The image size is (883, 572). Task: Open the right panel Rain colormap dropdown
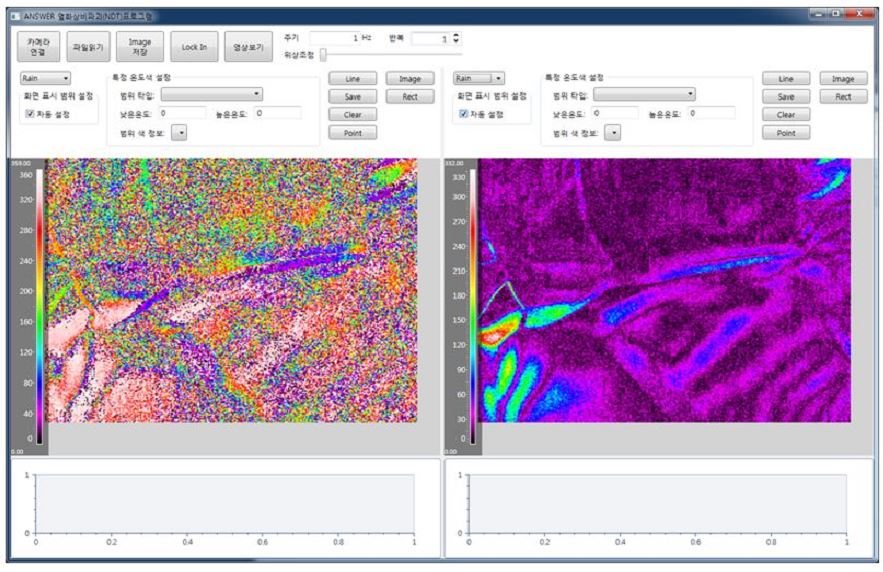pos(479,77)
